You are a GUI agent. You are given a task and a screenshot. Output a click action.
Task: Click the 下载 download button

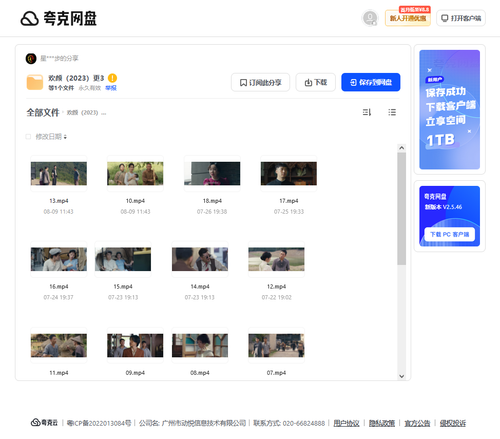[315, 82]
